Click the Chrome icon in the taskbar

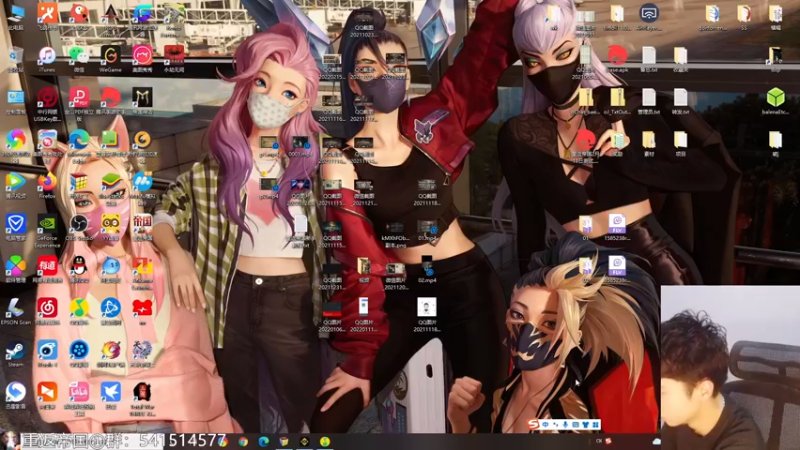click(243, 442)
